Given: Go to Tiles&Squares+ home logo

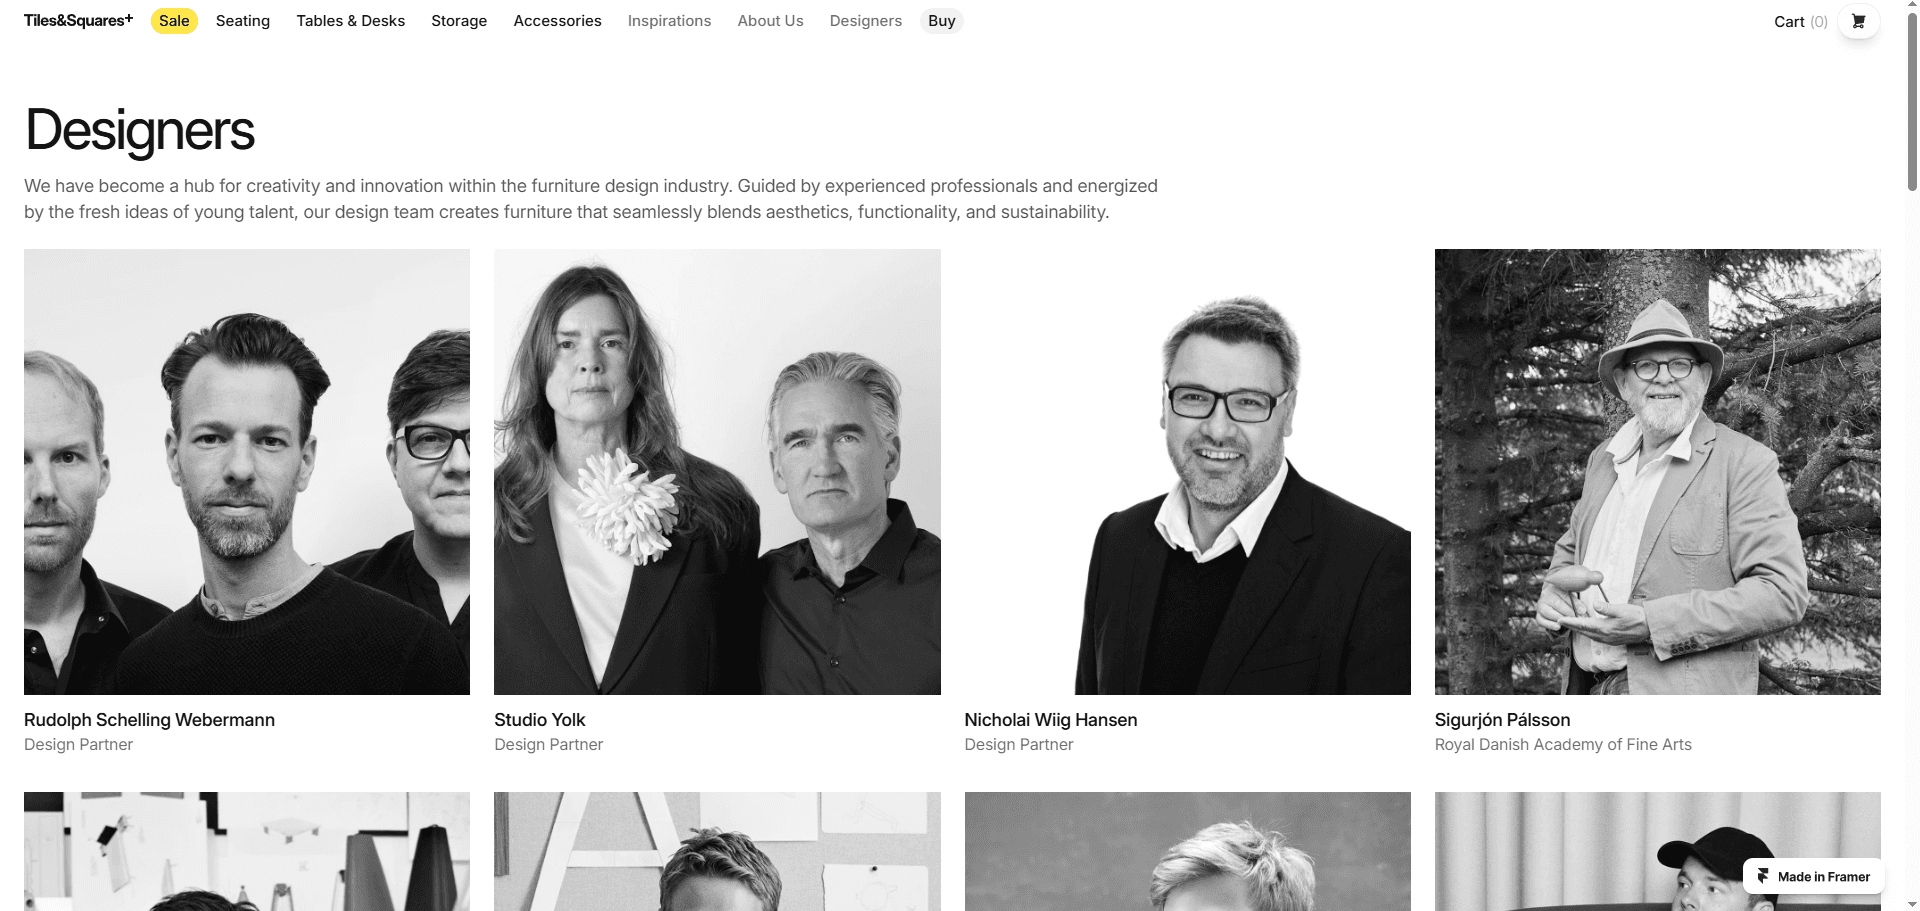Looking at the screenshot, I should [x=78, y=20].
